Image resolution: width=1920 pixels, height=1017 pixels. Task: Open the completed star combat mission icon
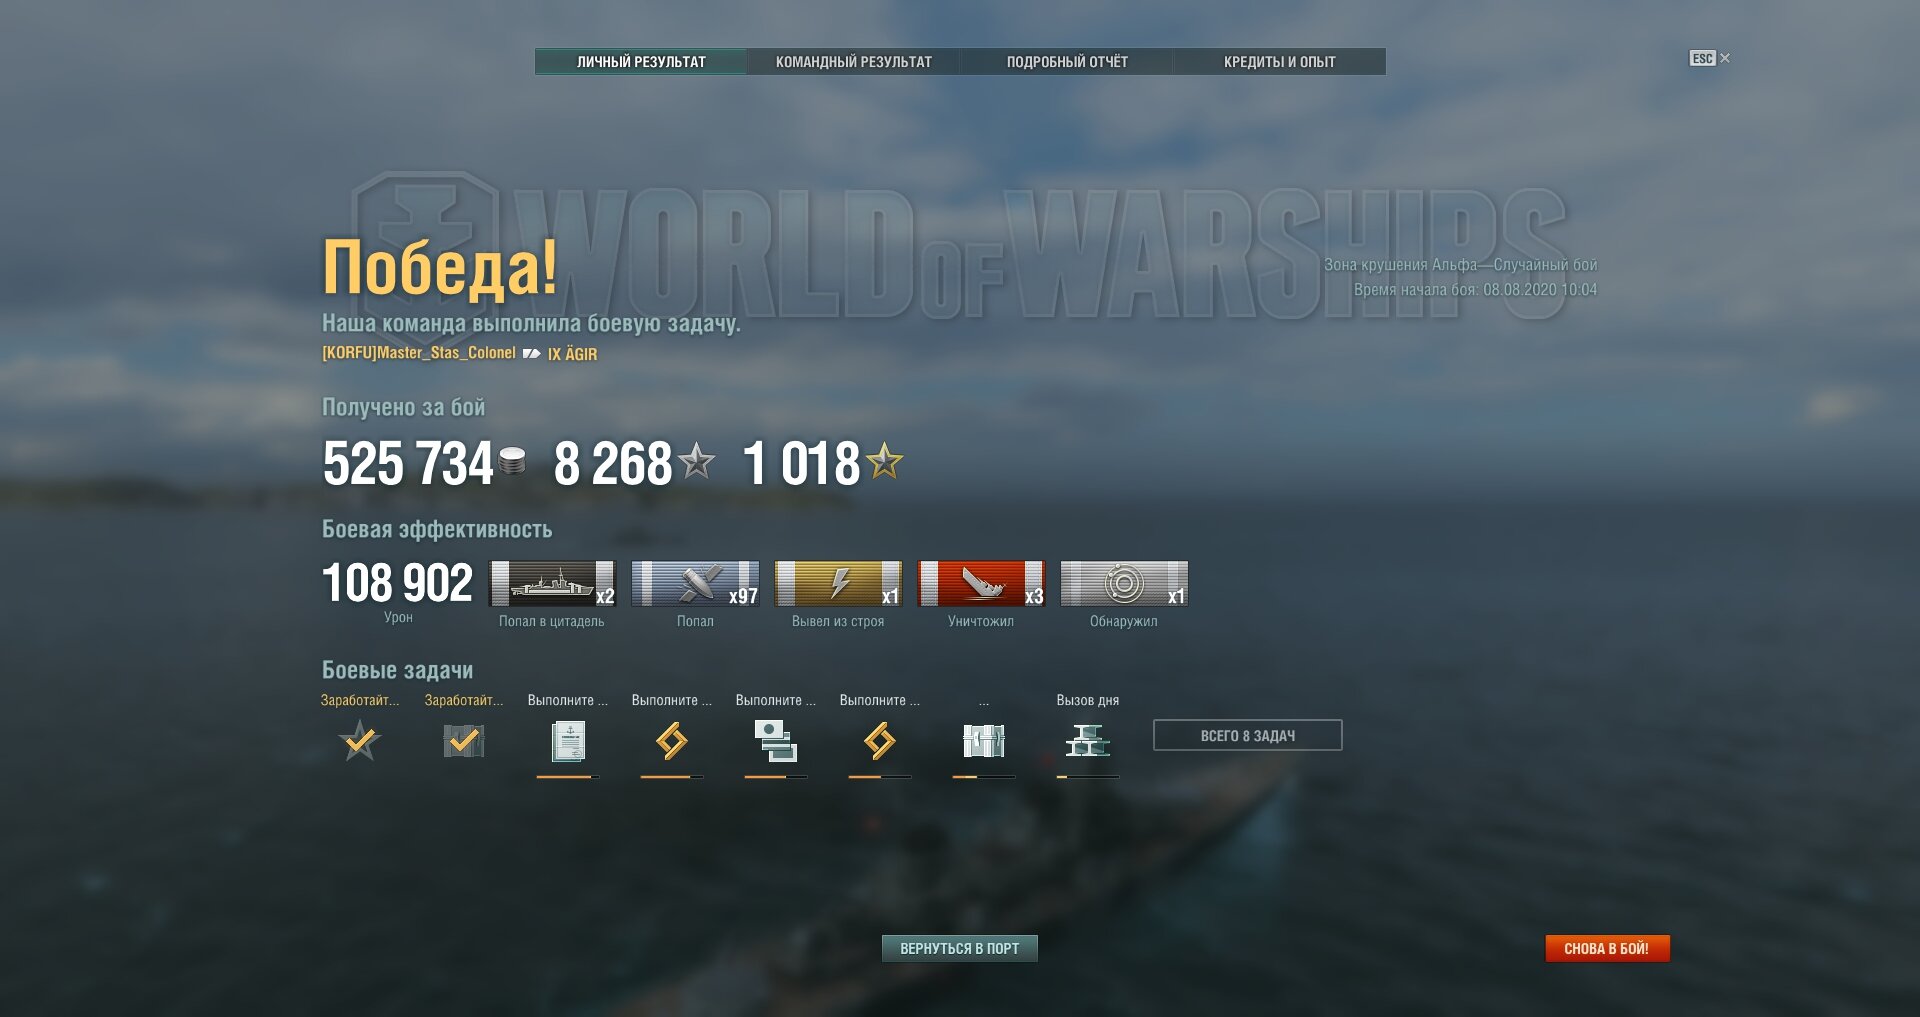360,741
